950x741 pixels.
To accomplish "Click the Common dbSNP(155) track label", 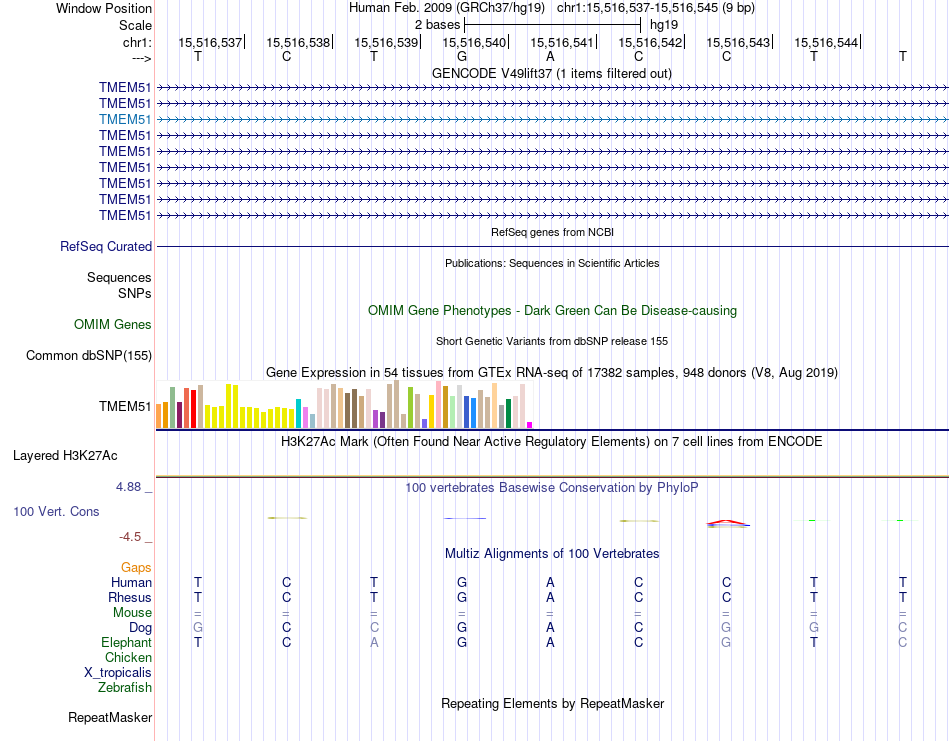I will 89,355.
